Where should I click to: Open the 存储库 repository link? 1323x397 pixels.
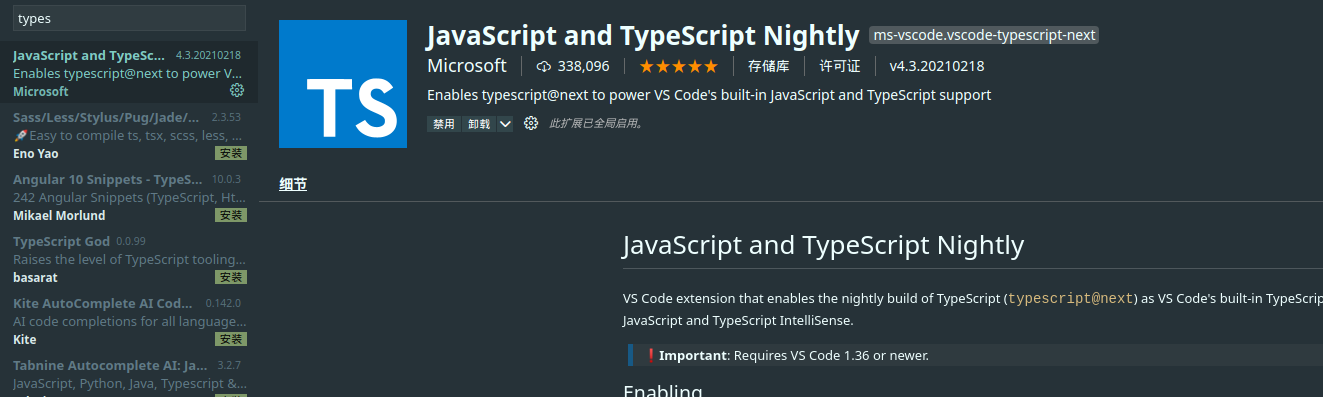[x=769, y=66]
